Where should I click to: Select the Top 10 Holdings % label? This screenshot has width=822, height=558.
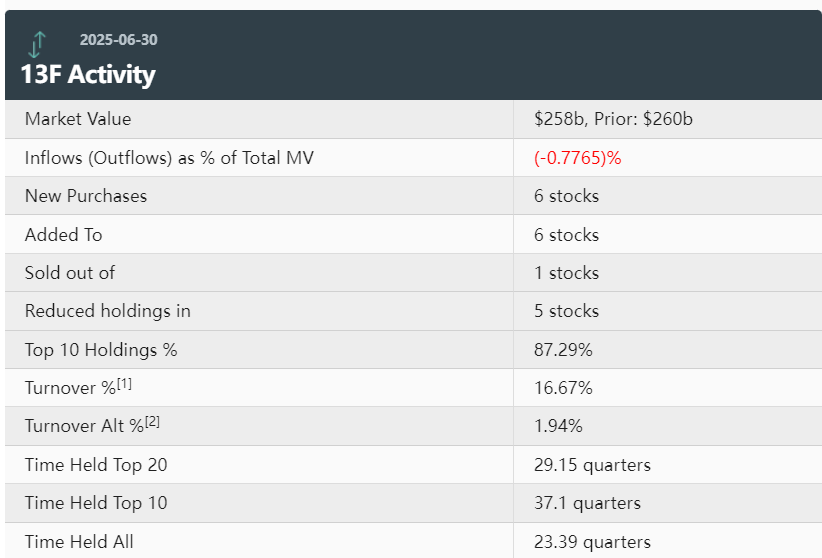(x=101, y=350)
